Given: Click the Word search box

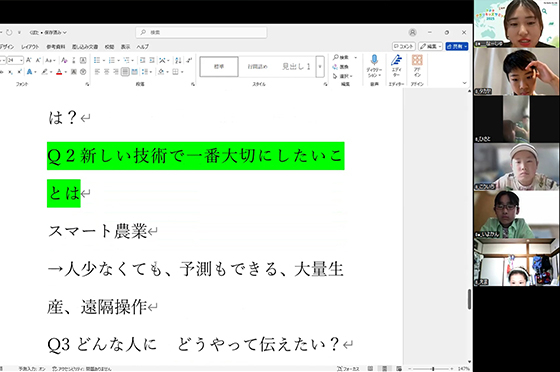Looking at the screenshot, I should [x=201, y=32].
